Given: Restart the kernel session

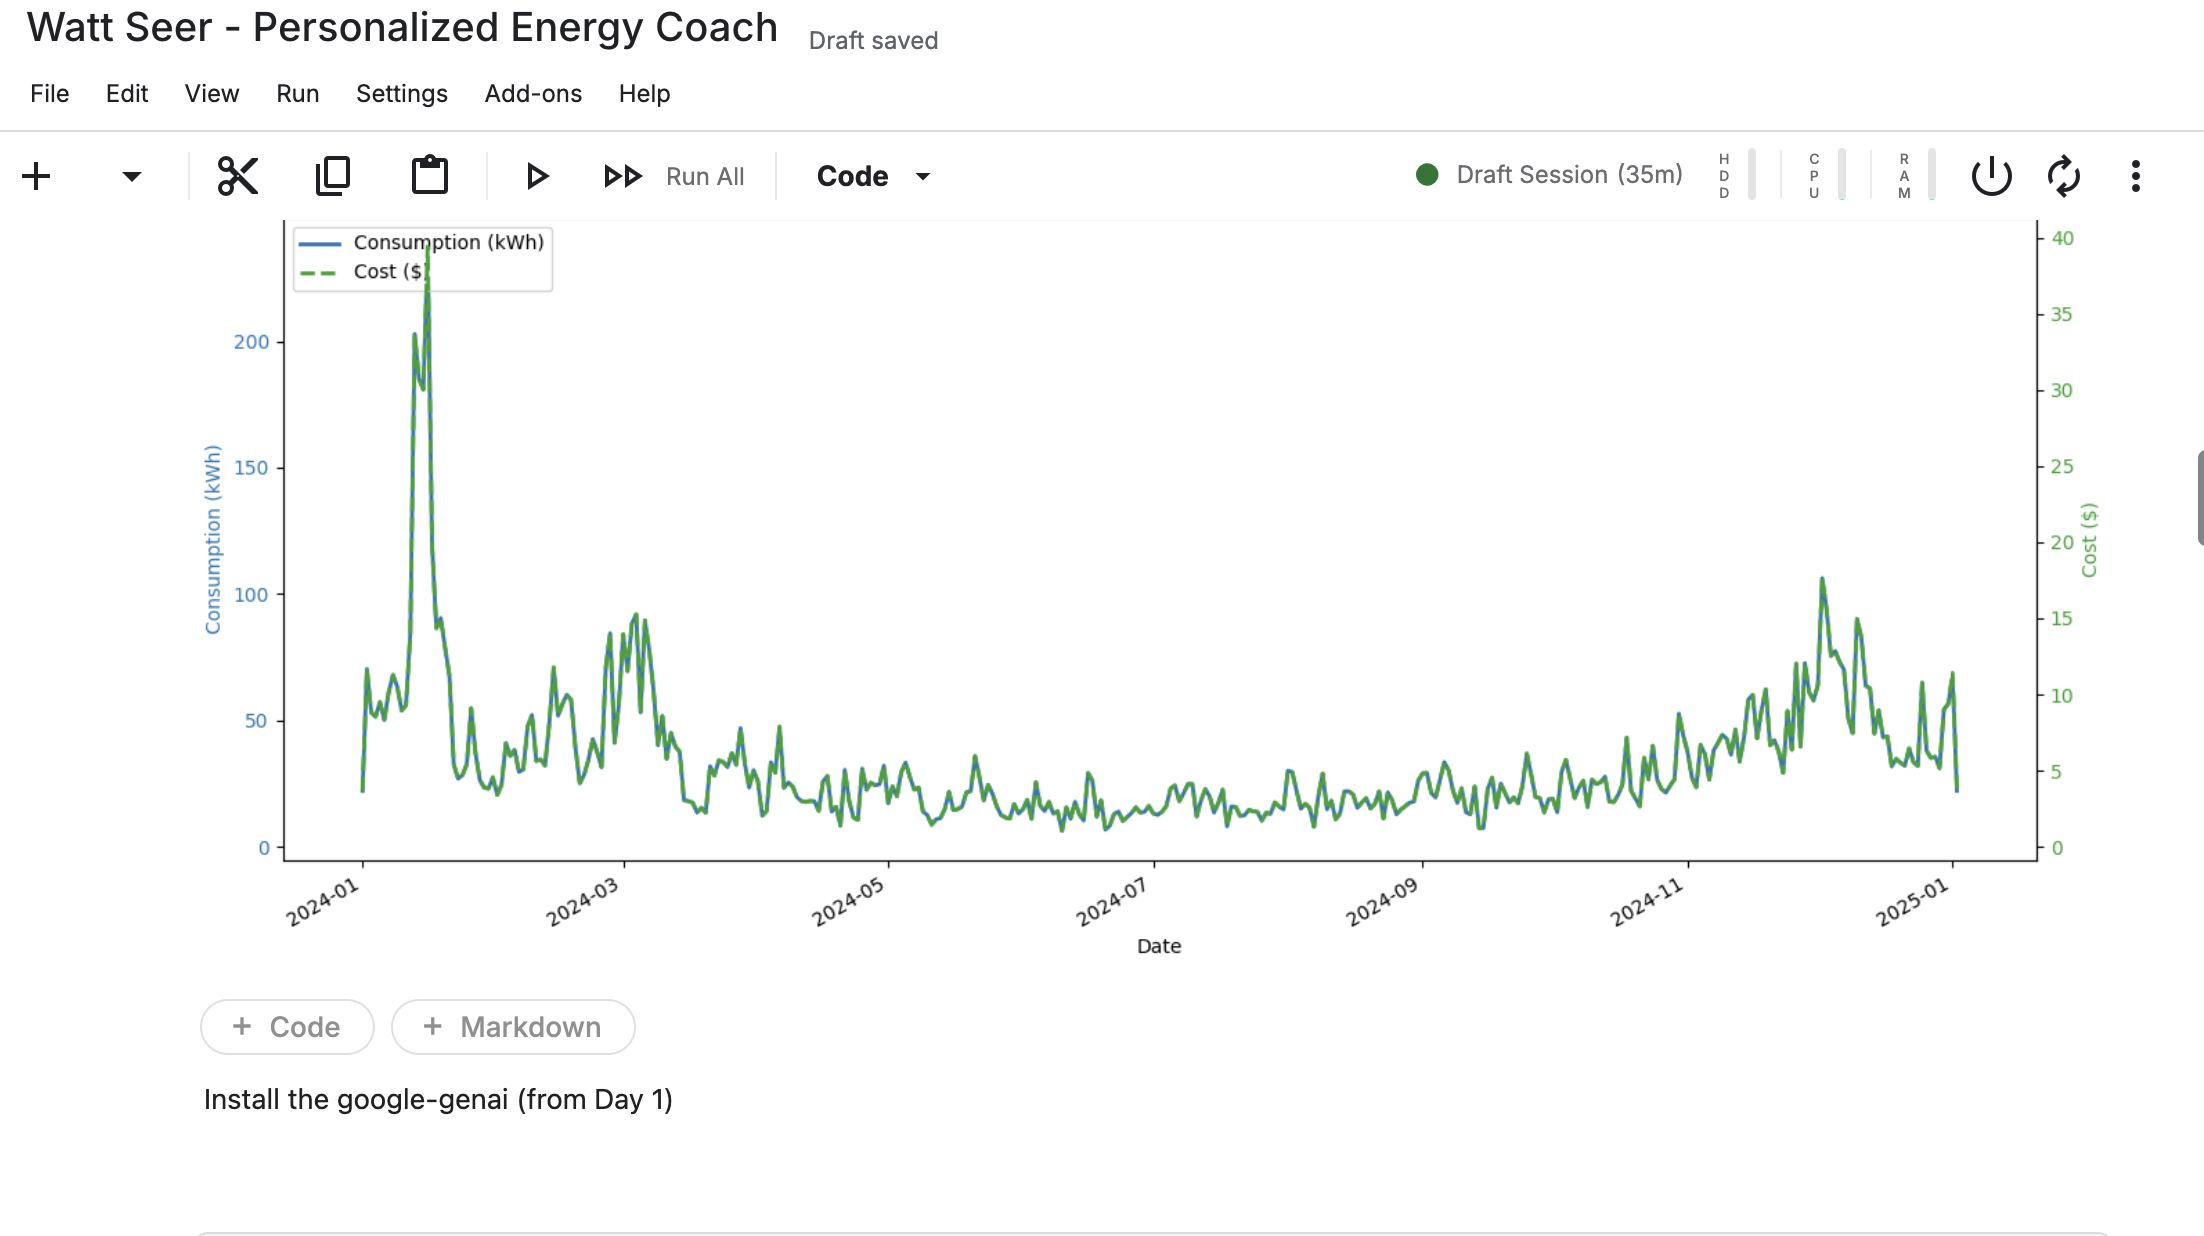Looking at the screenshot, I should coord(2065,175).
